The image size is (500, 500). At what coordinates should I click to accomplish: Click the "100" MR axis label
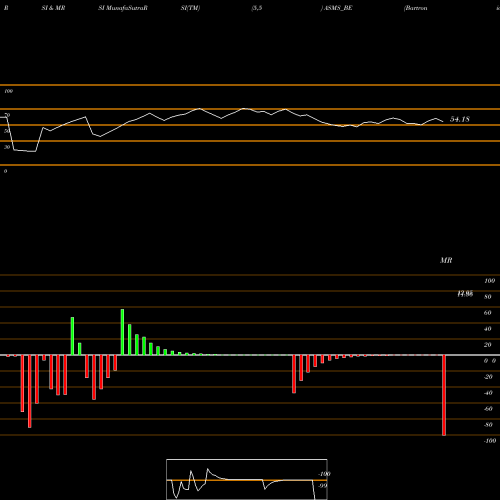click(489, 281)
